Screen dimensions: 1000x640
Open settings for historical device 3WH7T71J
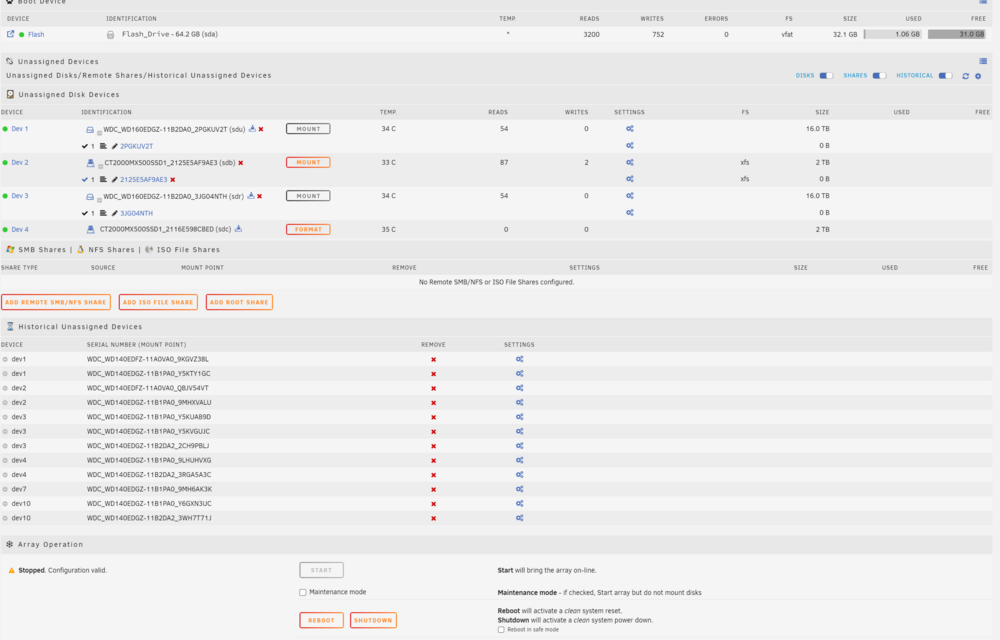[519, 518]
